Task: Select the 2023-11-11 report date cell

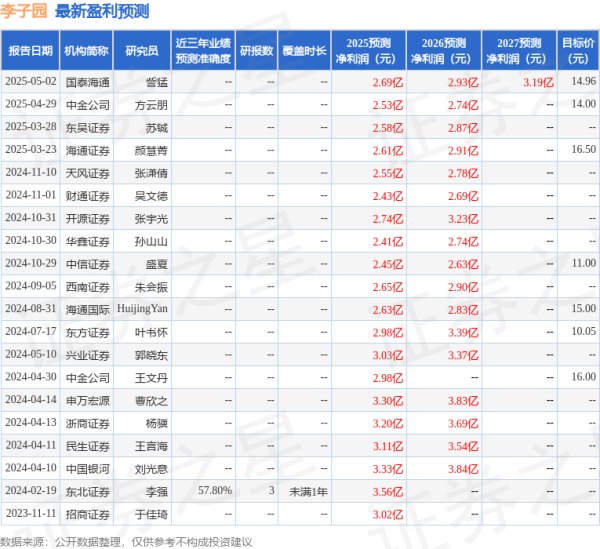Action: pos(29,514)
